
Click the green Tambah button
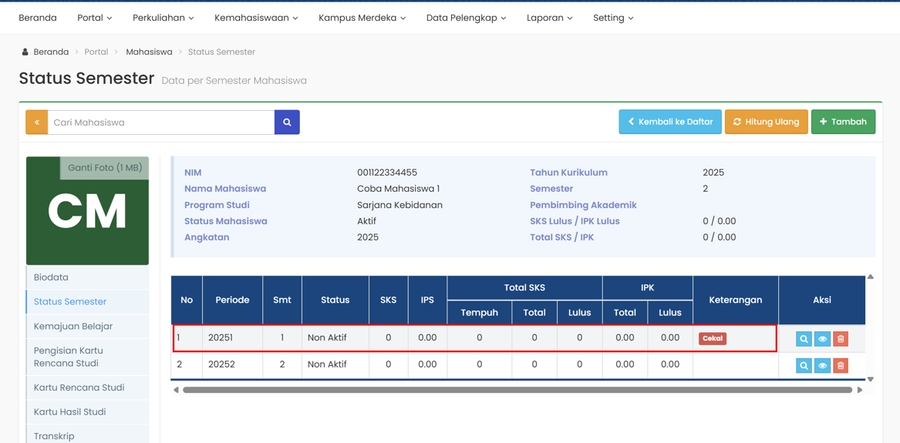point(843,122)
